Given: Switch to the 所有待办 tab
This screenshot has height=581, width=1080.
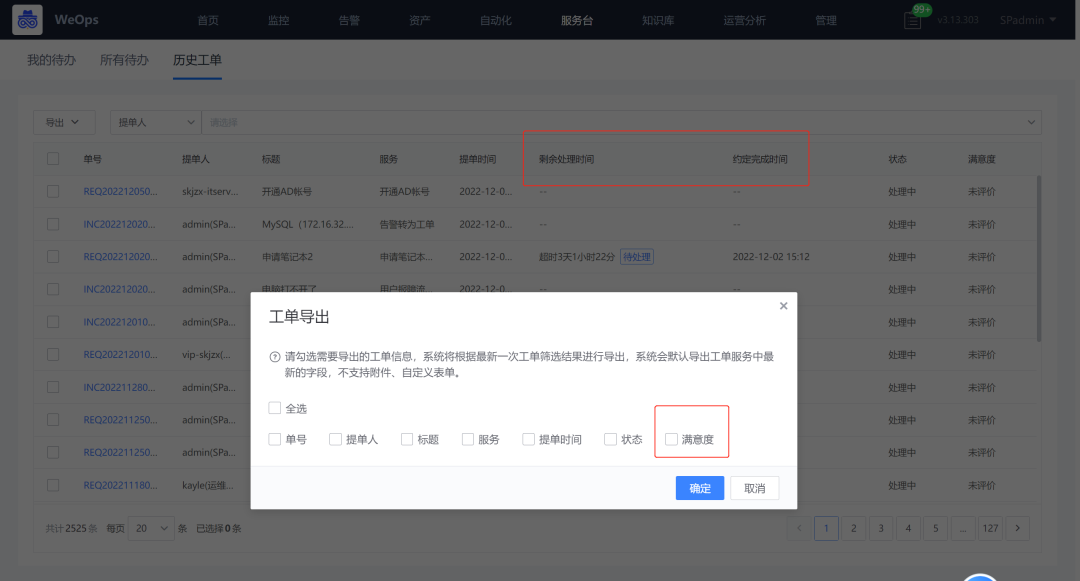Looking at the screenshot, I should click(x=124, y=60).
